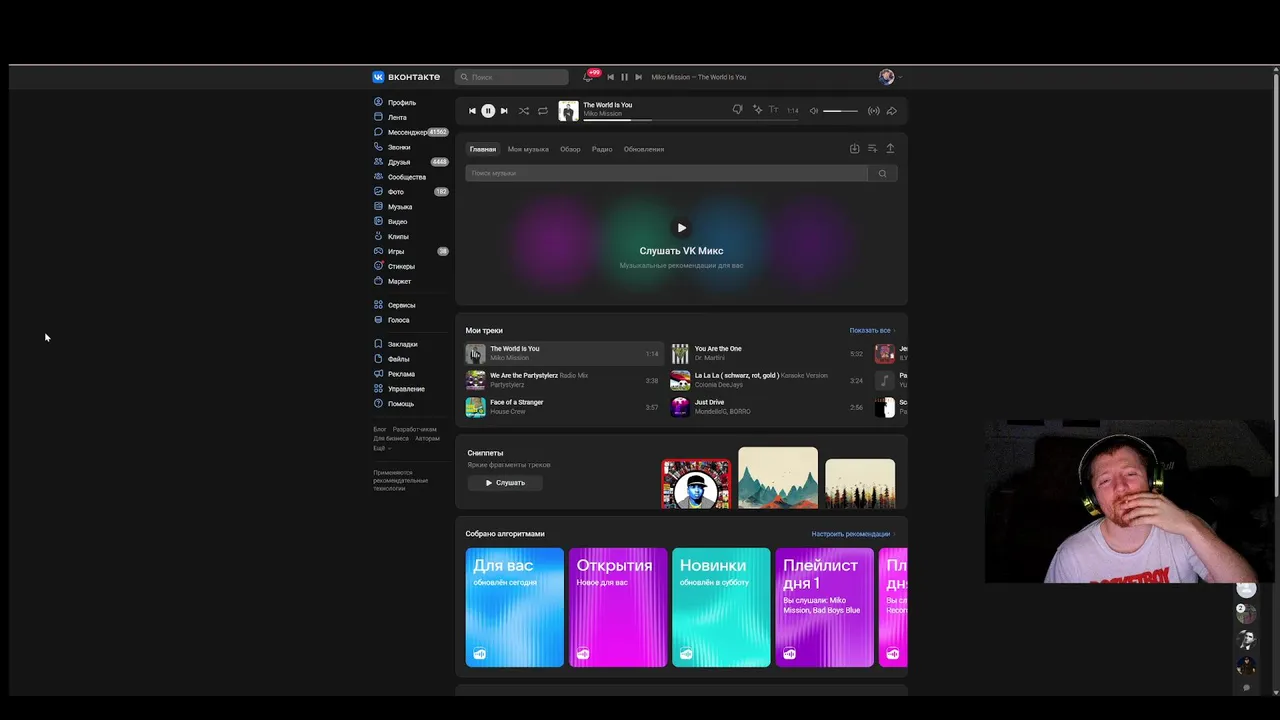The height and width of the screenshot is (720, 1280).
Task: Click the broadcast status icon in player
Action: [873, 111]
